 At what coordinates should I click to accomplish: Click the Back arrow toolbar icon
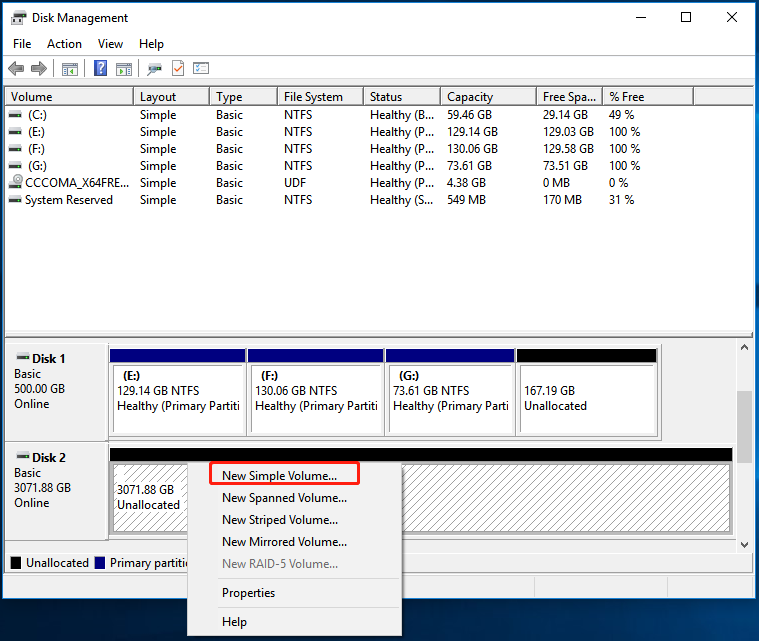pos(16,69)
